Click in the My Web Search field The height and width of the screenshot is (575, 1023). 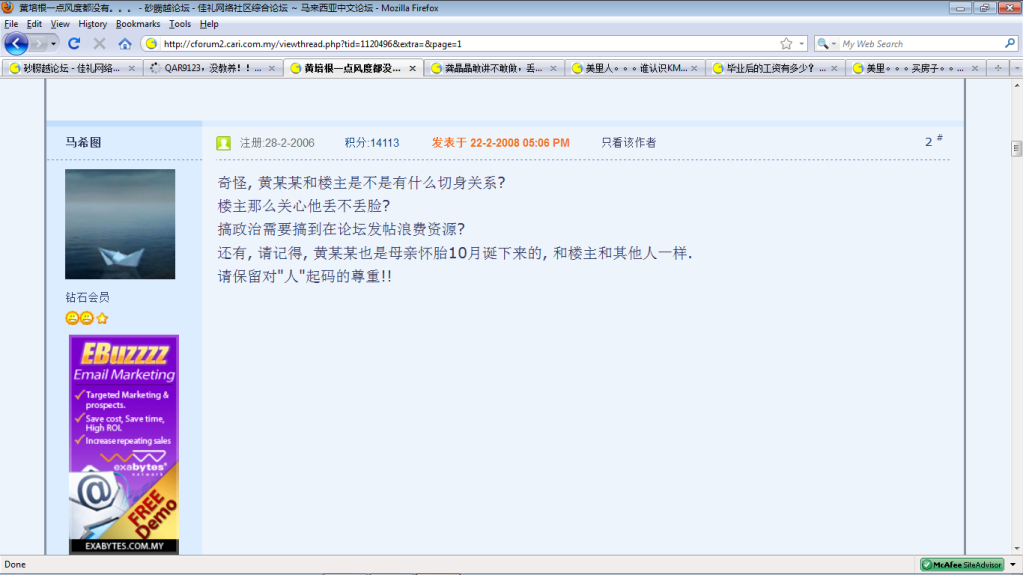pyautogui.click(x=920, y=44)
